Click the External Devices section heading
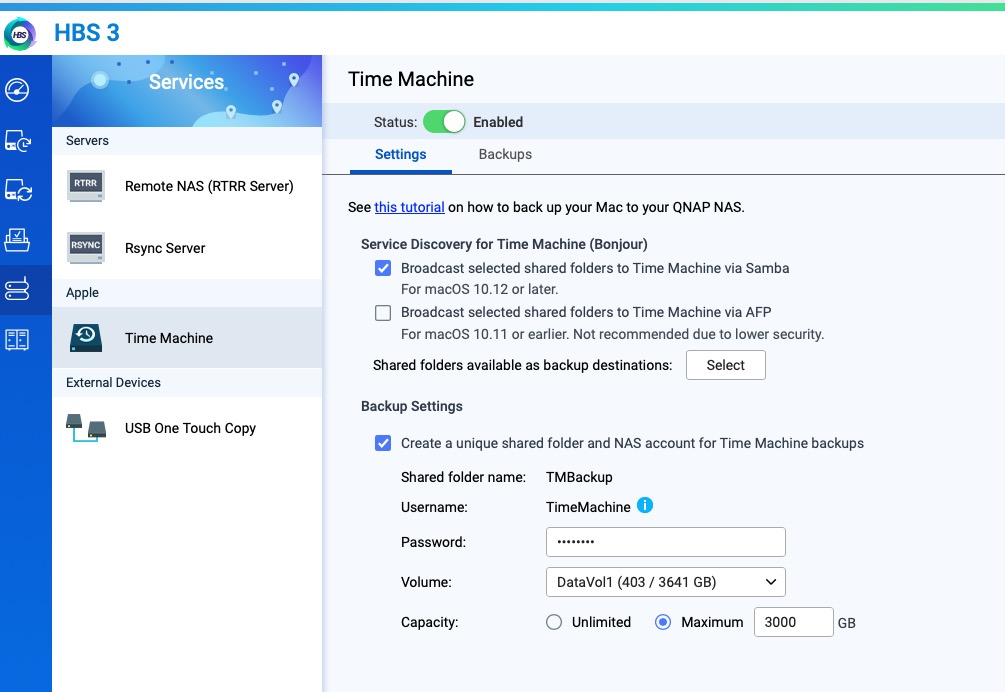 pyautogui.click(x=113, y=383)
